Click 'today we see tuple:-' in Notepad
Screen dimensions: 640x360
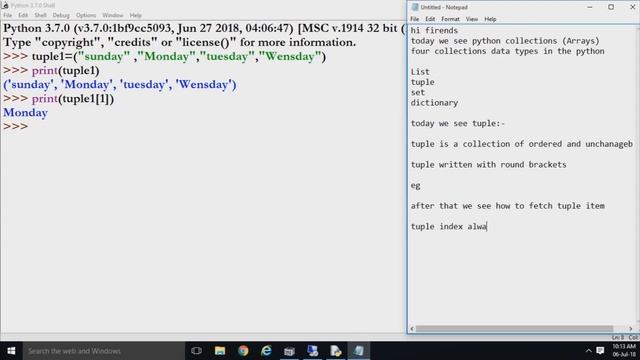pos(458,123)
